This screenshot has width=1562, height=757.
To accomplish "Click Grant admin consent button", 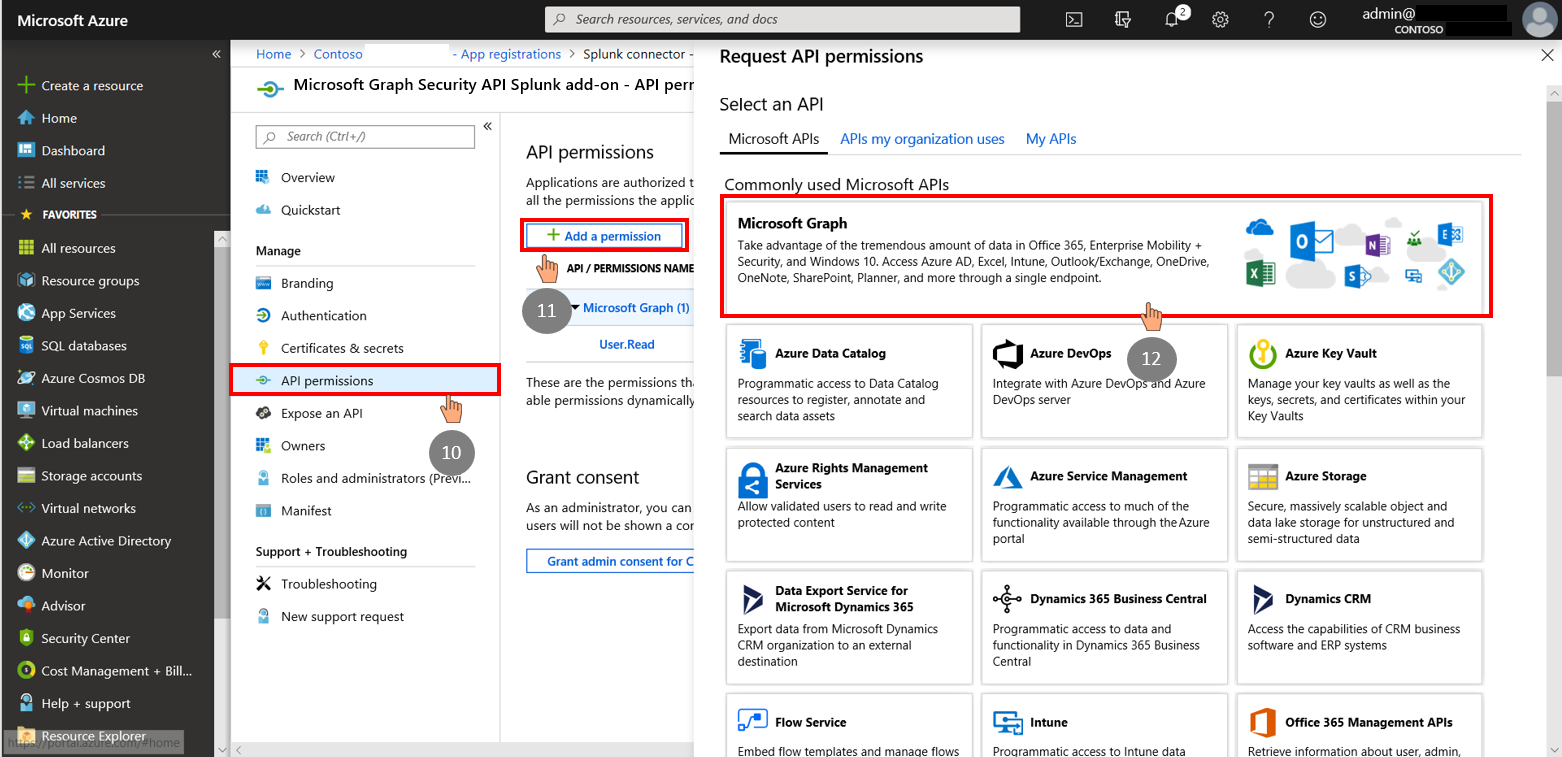I will coord(610,561).
